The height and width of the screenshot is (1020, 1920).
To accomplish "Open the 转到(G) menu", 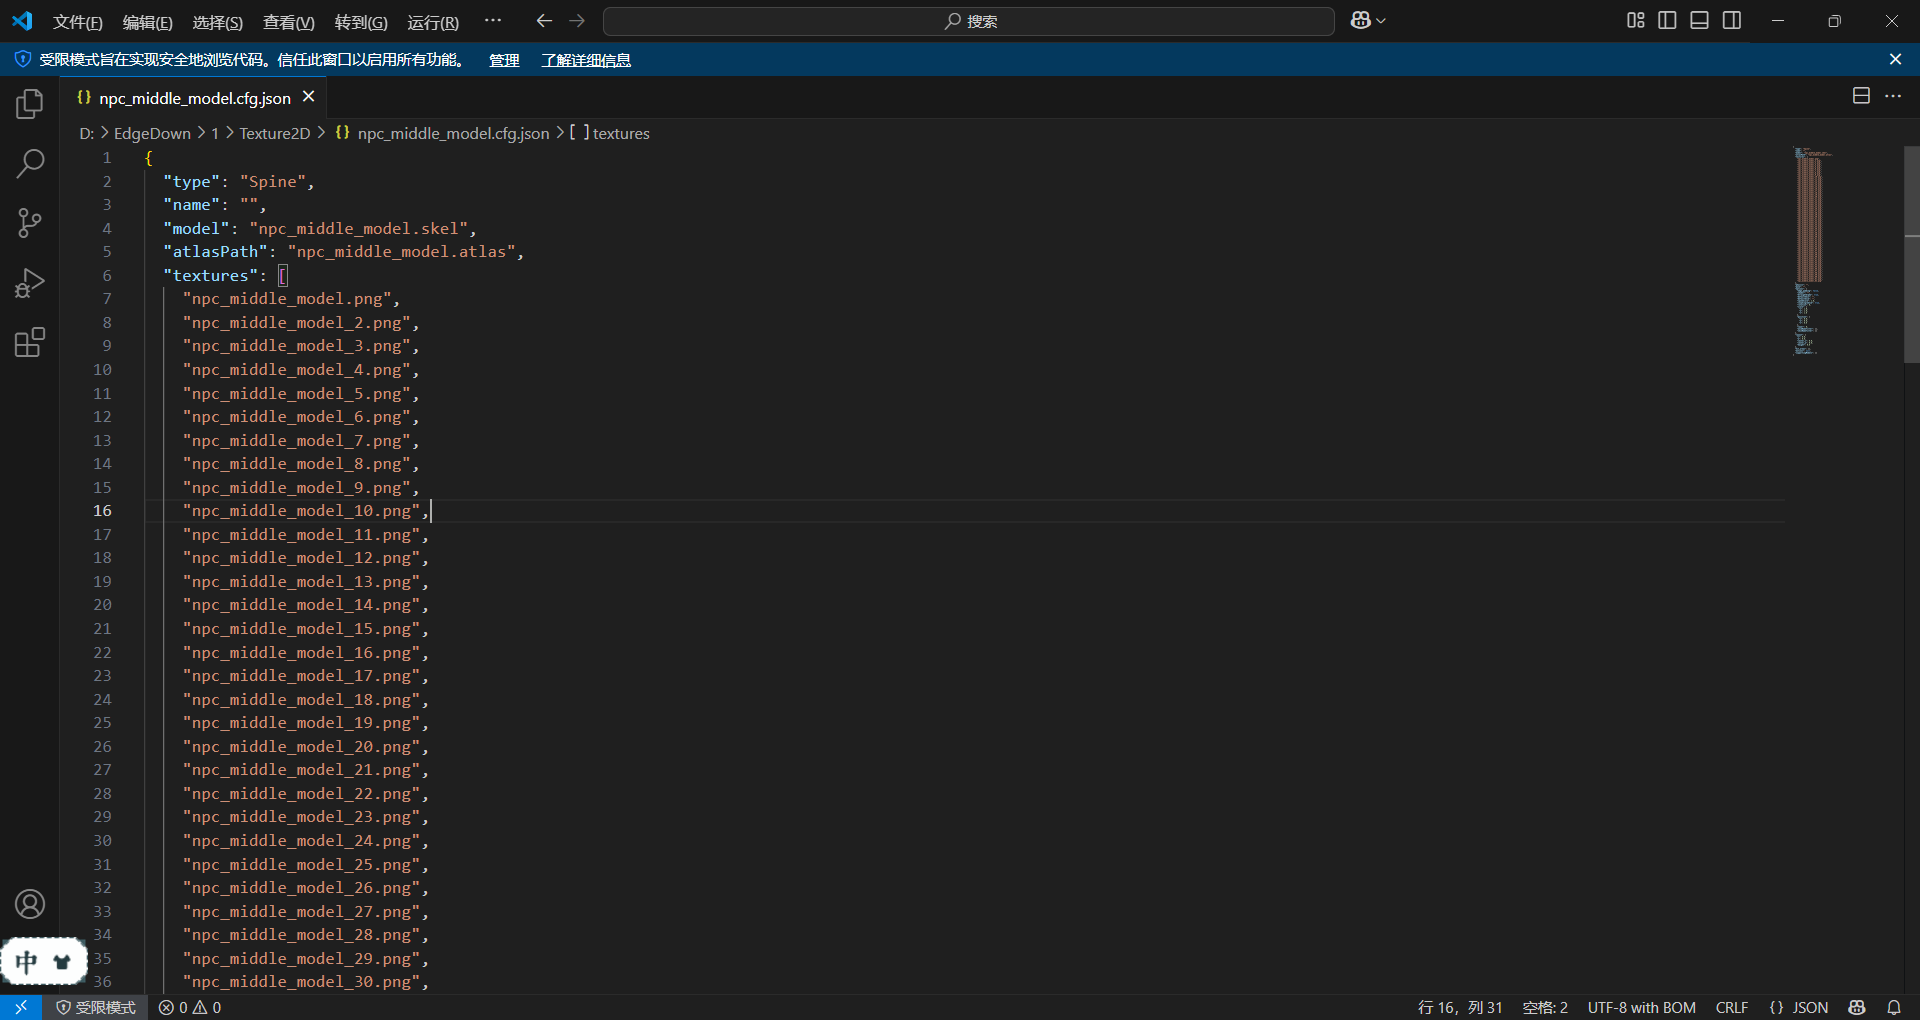I will (x=361, y=22).
